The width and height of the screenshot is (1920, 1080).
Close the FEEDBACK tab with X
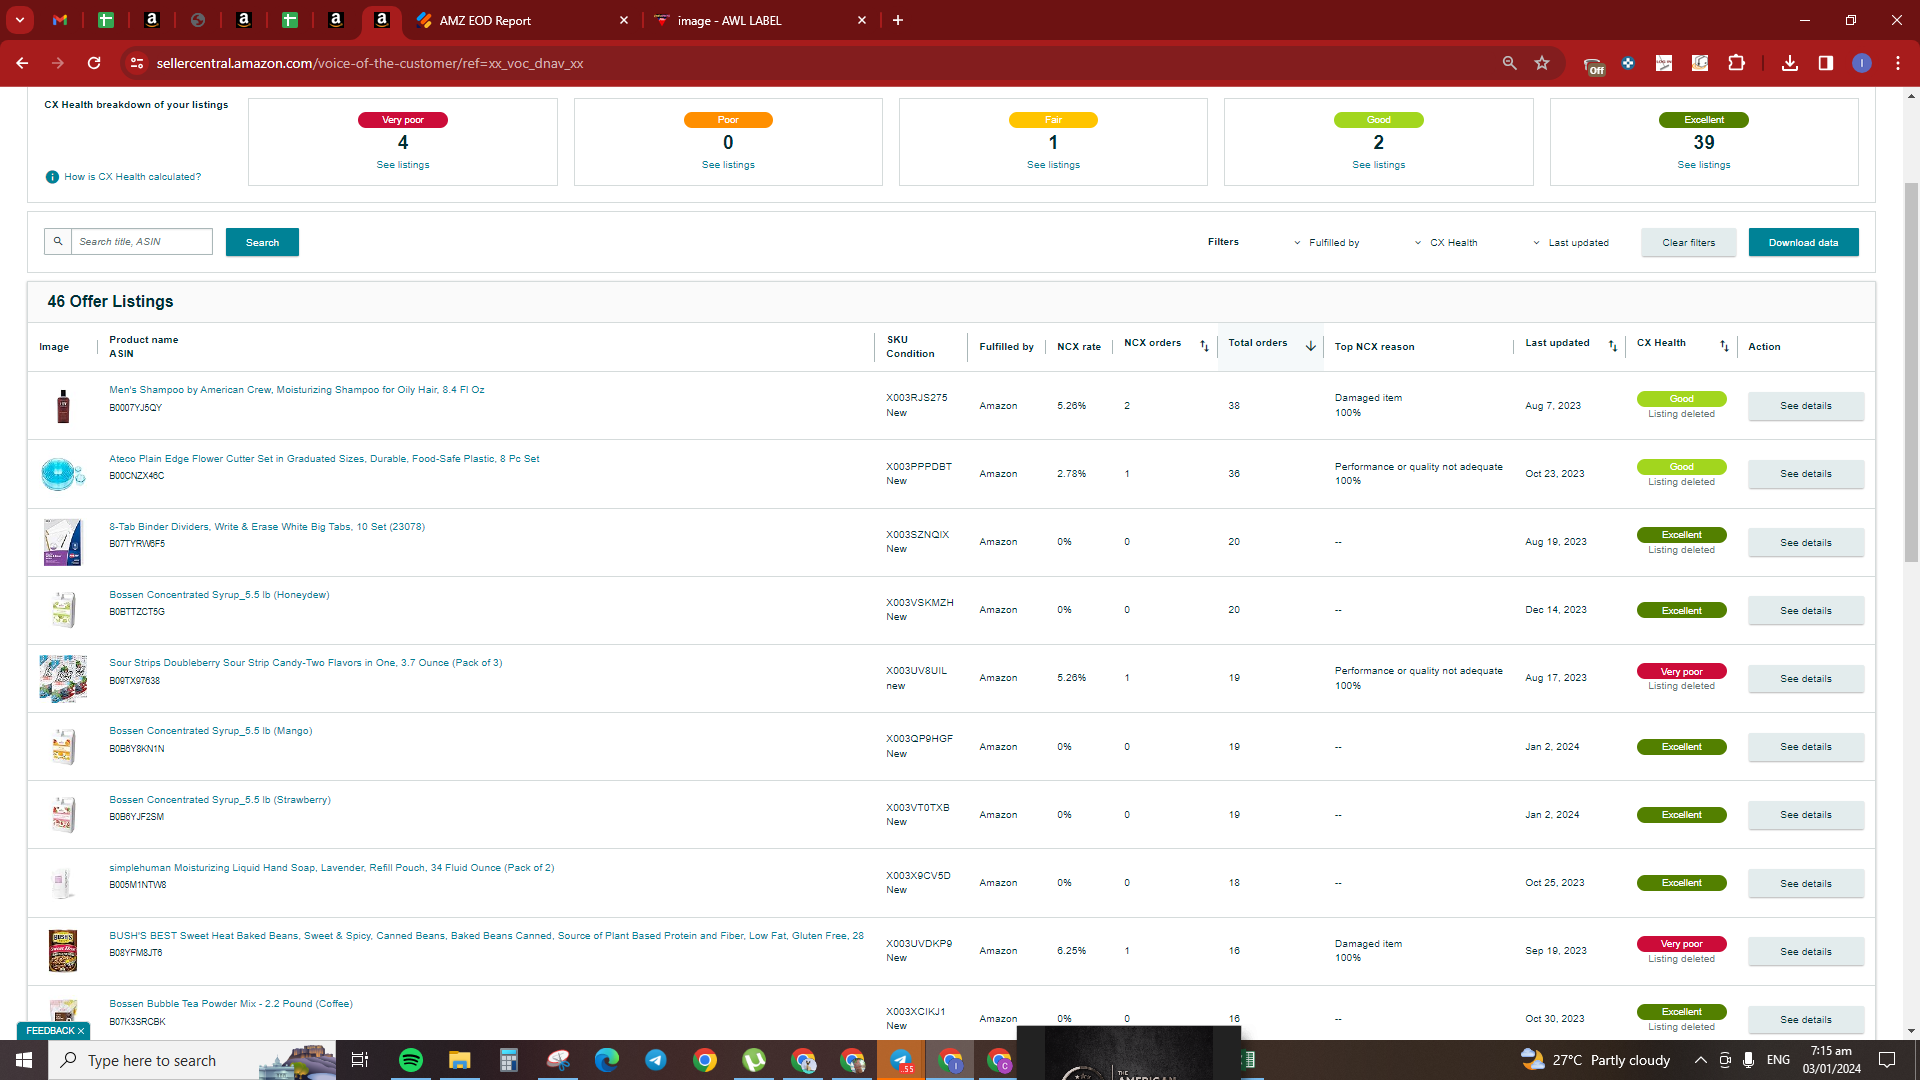81,1031
